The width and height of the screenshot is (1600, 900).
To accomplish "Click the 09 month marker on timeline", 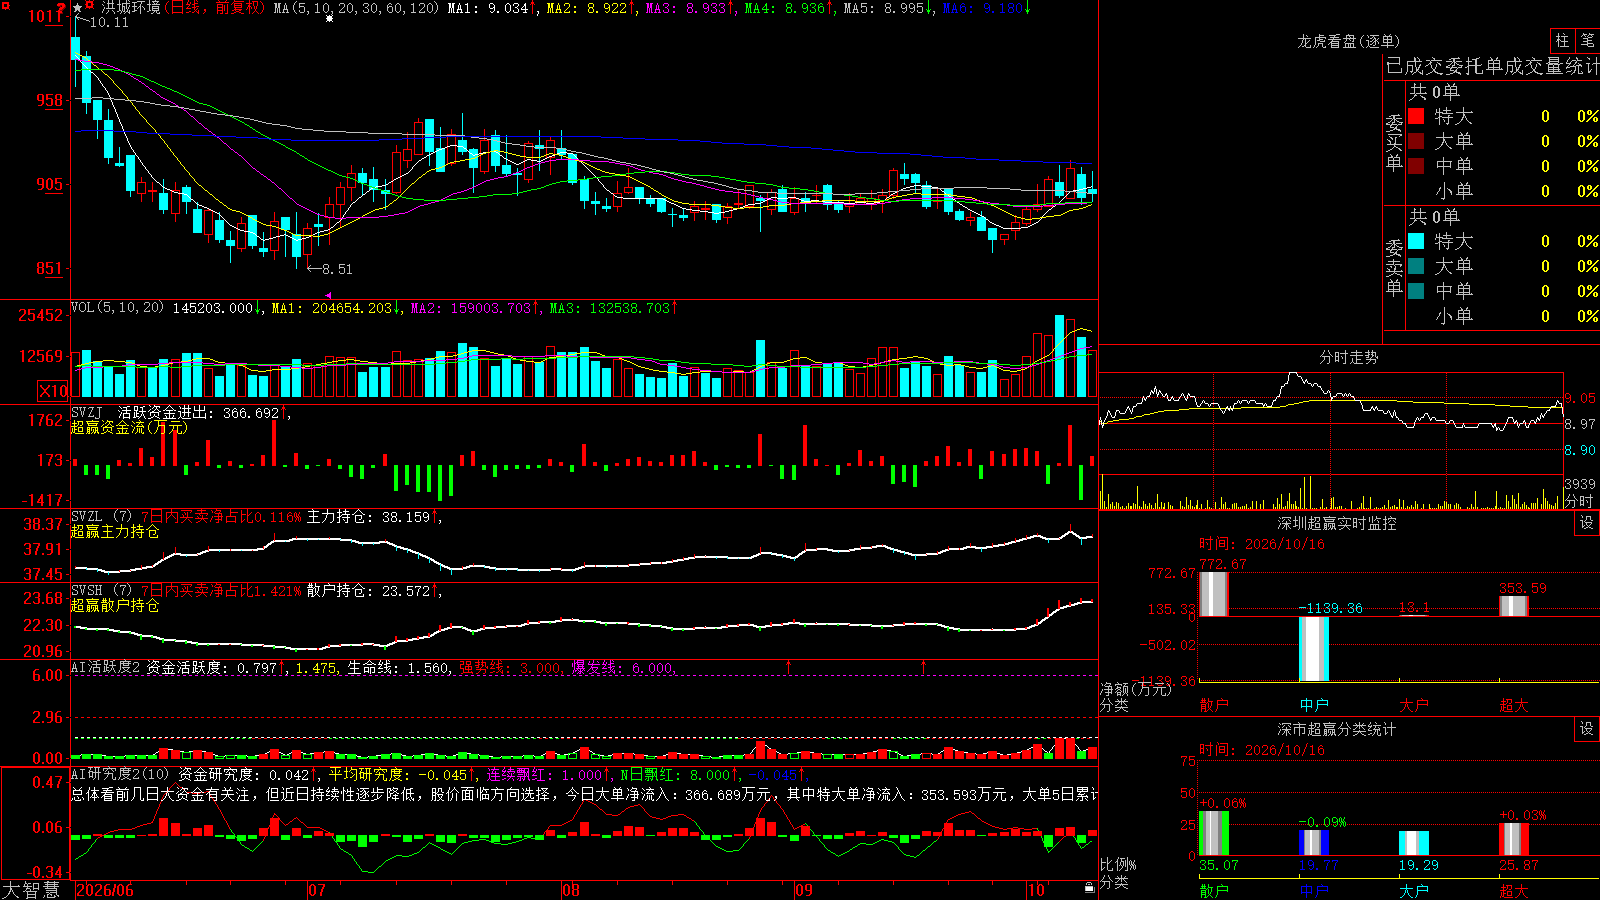I will tap(804, 890).
